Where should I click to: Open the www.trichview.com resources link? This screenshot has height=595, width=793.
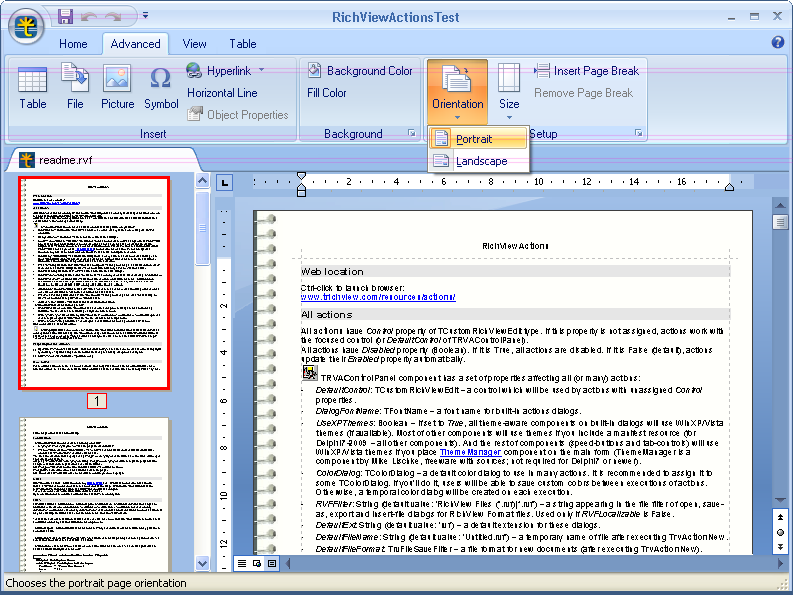pyautogui.click(x=378, y=297)
